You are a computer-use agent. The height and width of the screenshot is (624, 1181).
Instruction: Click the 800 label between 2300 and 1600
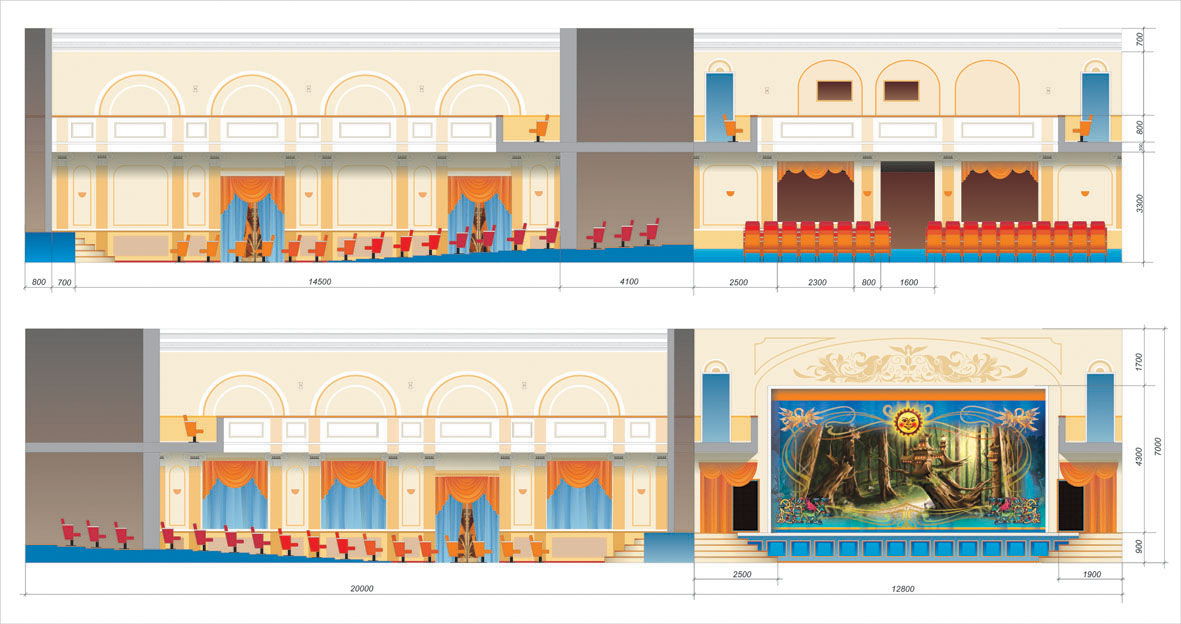pyautogui.click(x=868, y=283)
